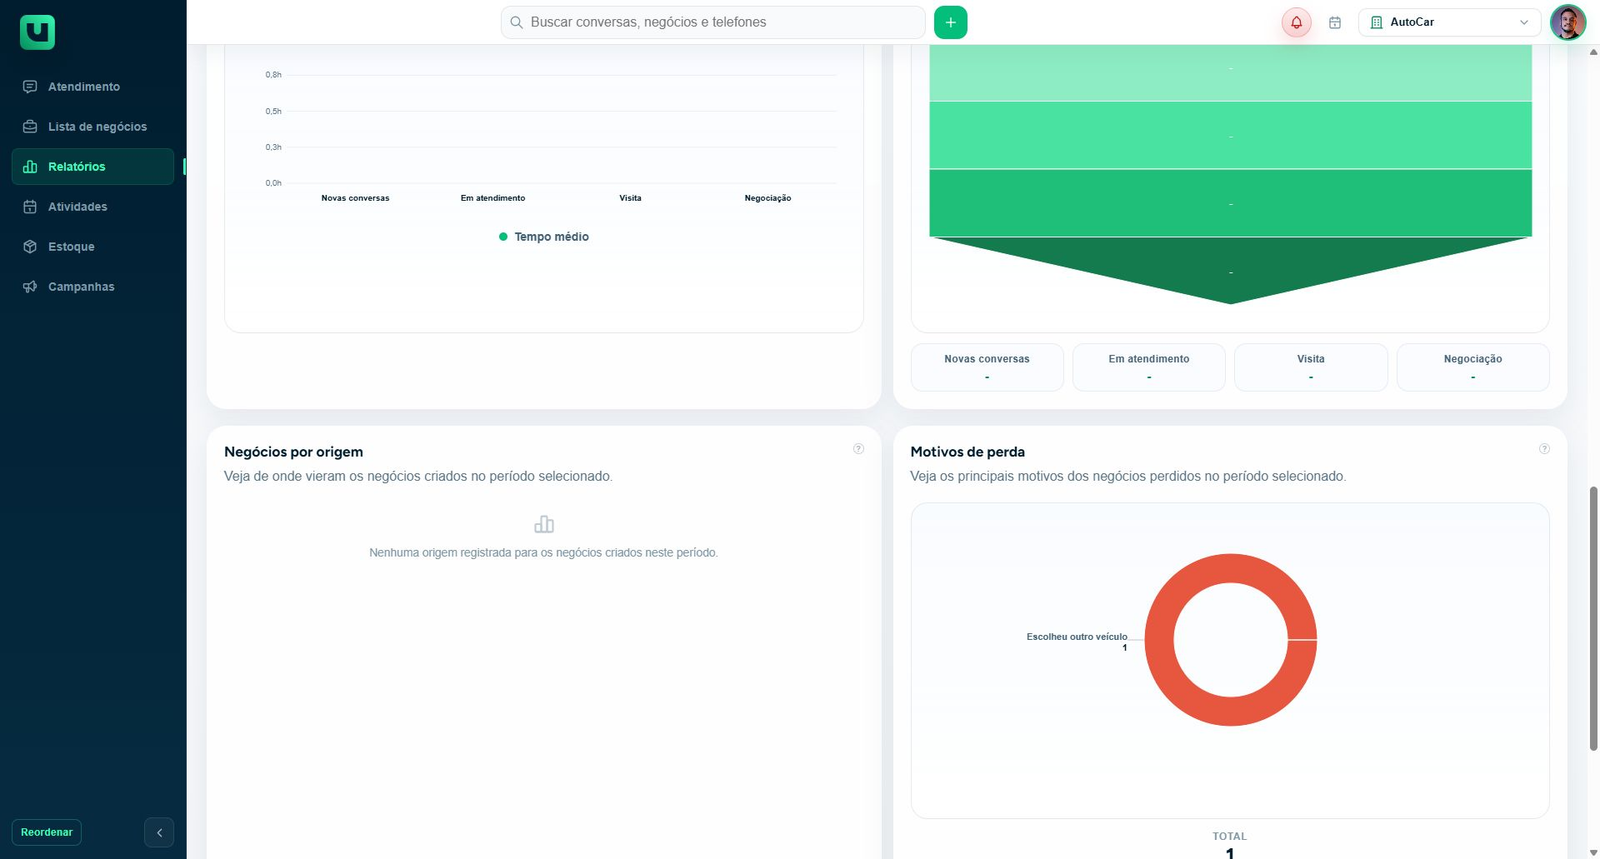This screenshot has width=1600, height=859.
Task: Click the Reordenar button
Action: click(47, 832)
